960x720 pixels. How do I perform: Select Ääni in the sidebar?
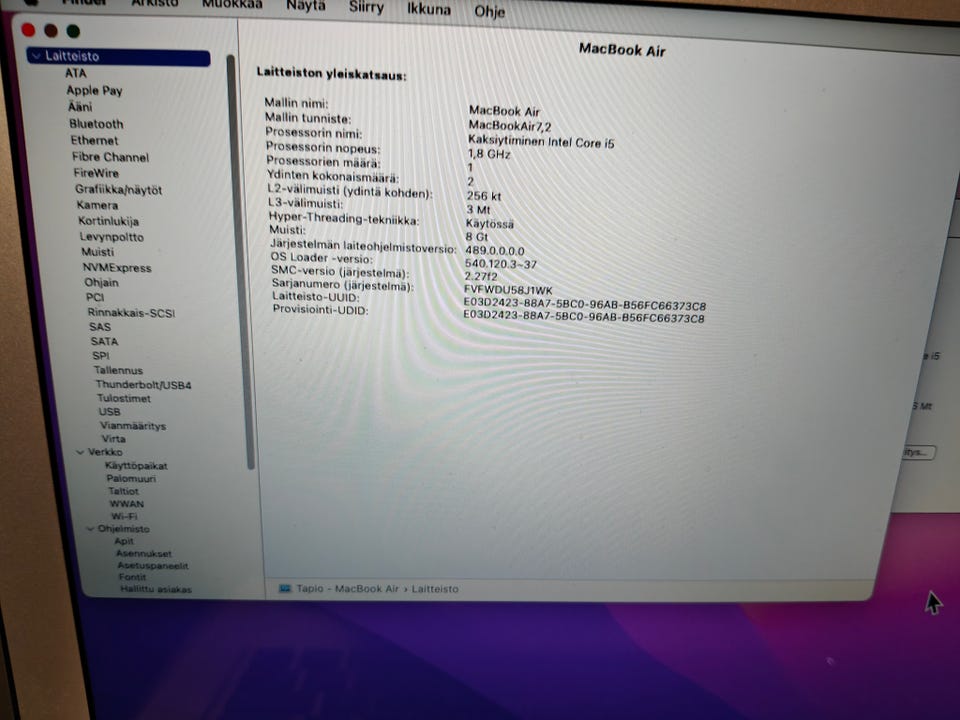(80, 107)
